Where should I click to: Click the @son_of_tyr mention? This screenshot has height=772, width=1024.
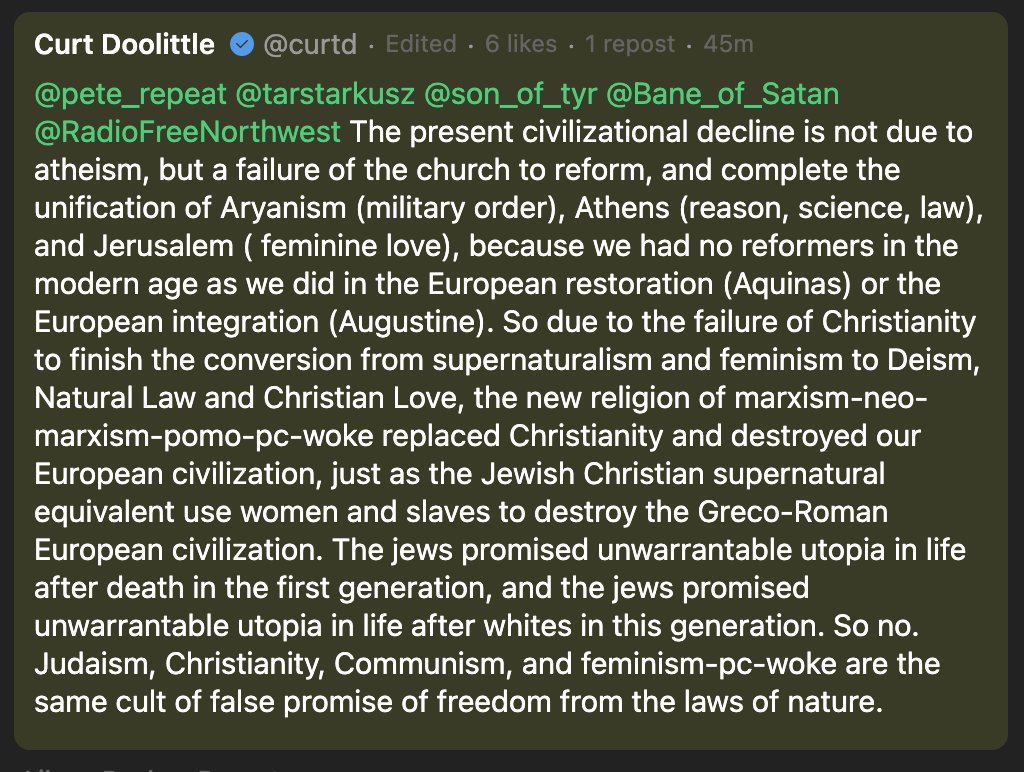(510, 95)
